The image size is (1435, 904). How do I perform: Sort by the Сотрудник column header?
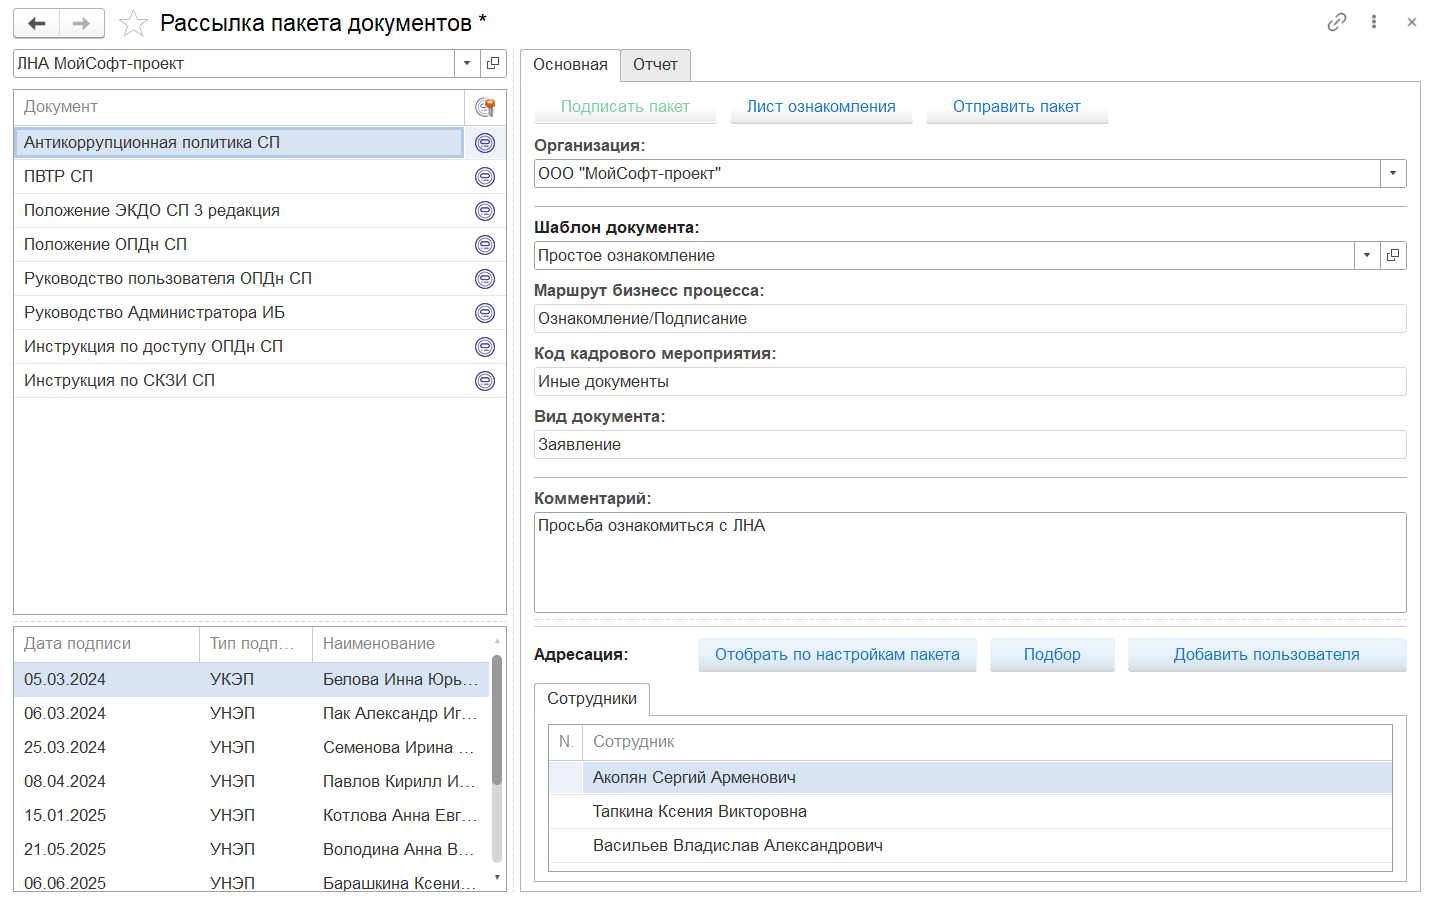pyautogui.click(x=987, y=742)
